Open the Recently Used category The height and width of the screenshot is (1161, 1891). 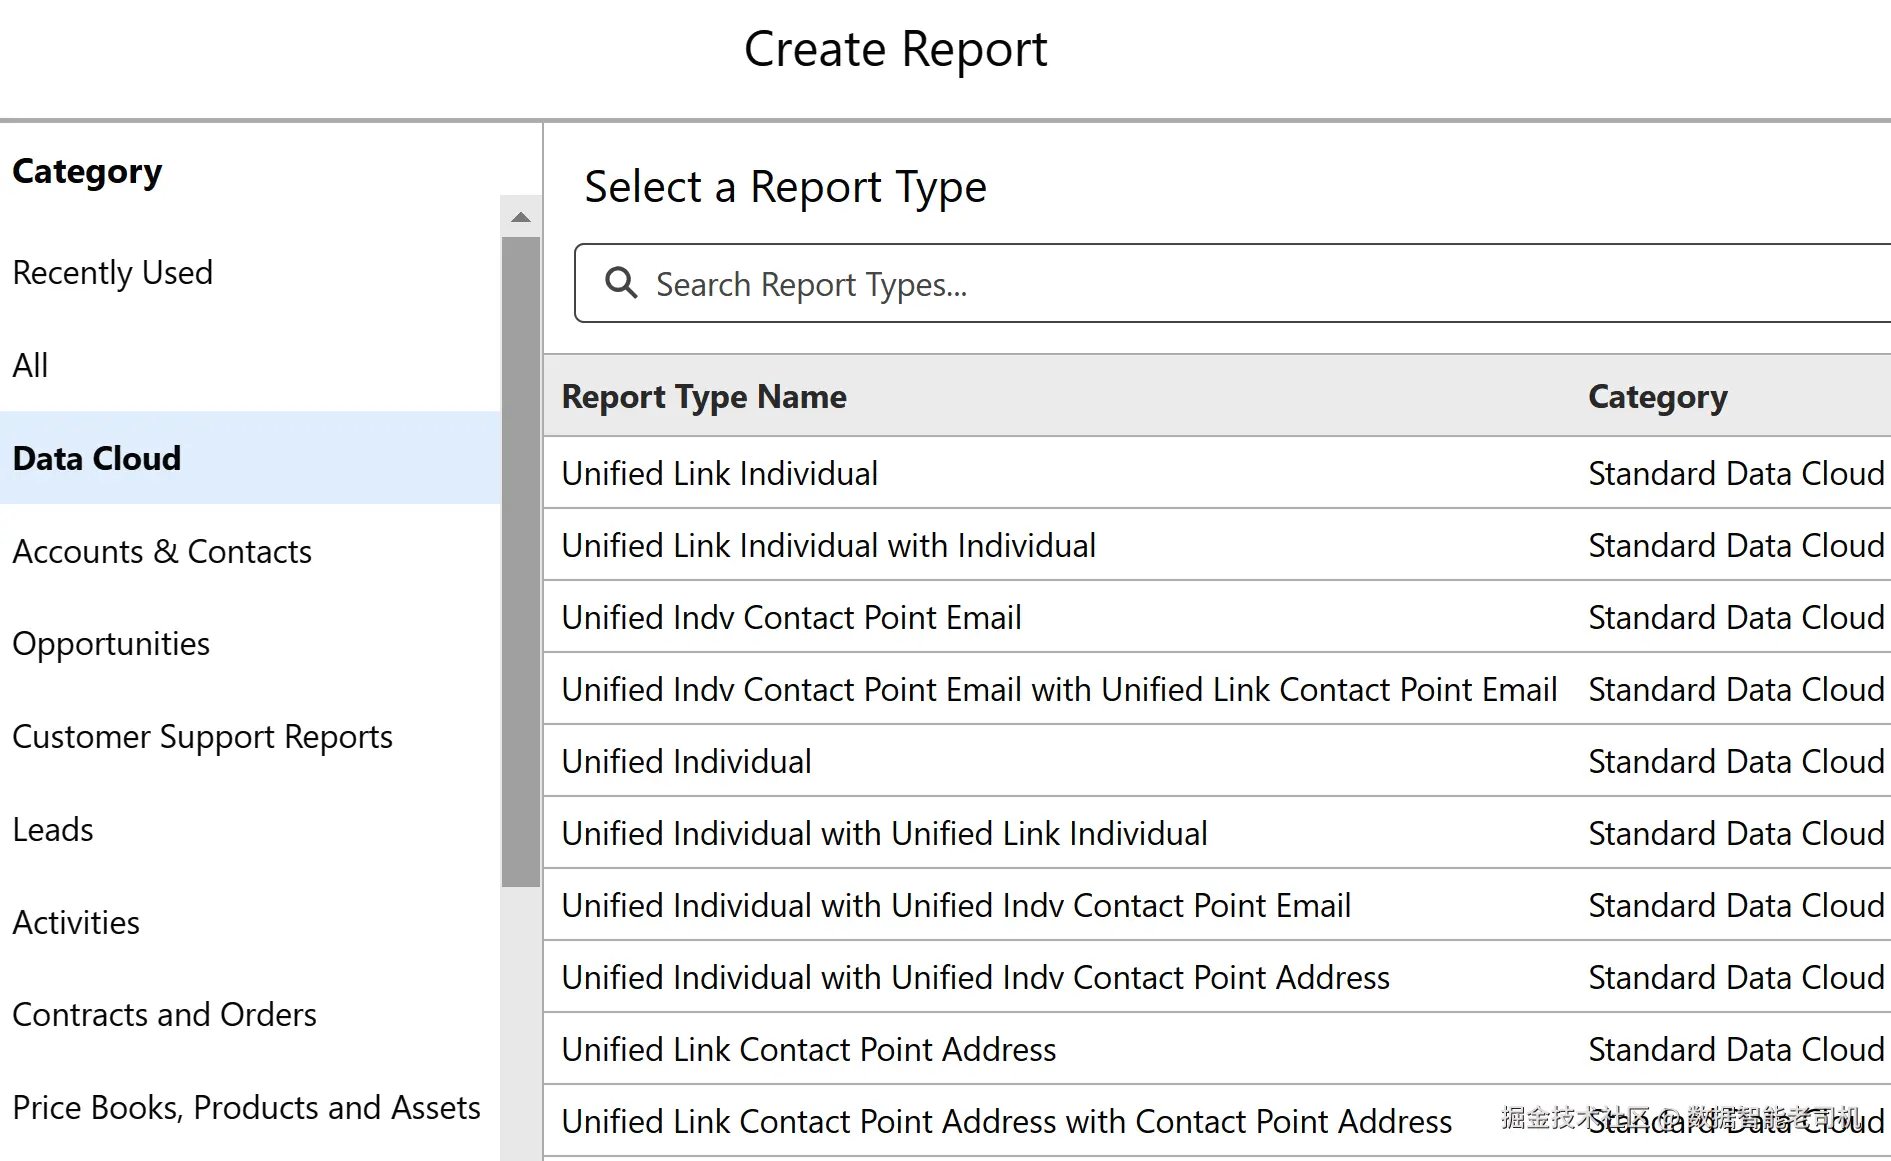click(113, 273)
